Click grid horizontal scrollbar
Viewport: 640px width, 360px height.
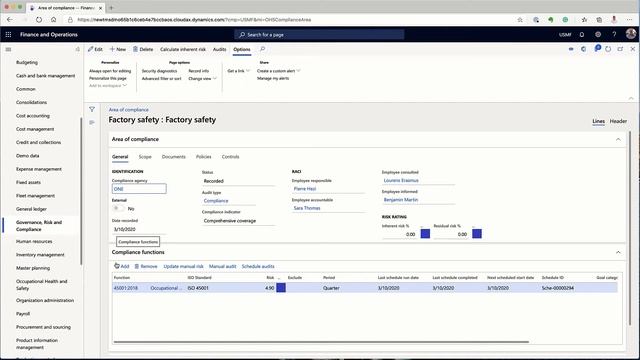tap(321, 342)
